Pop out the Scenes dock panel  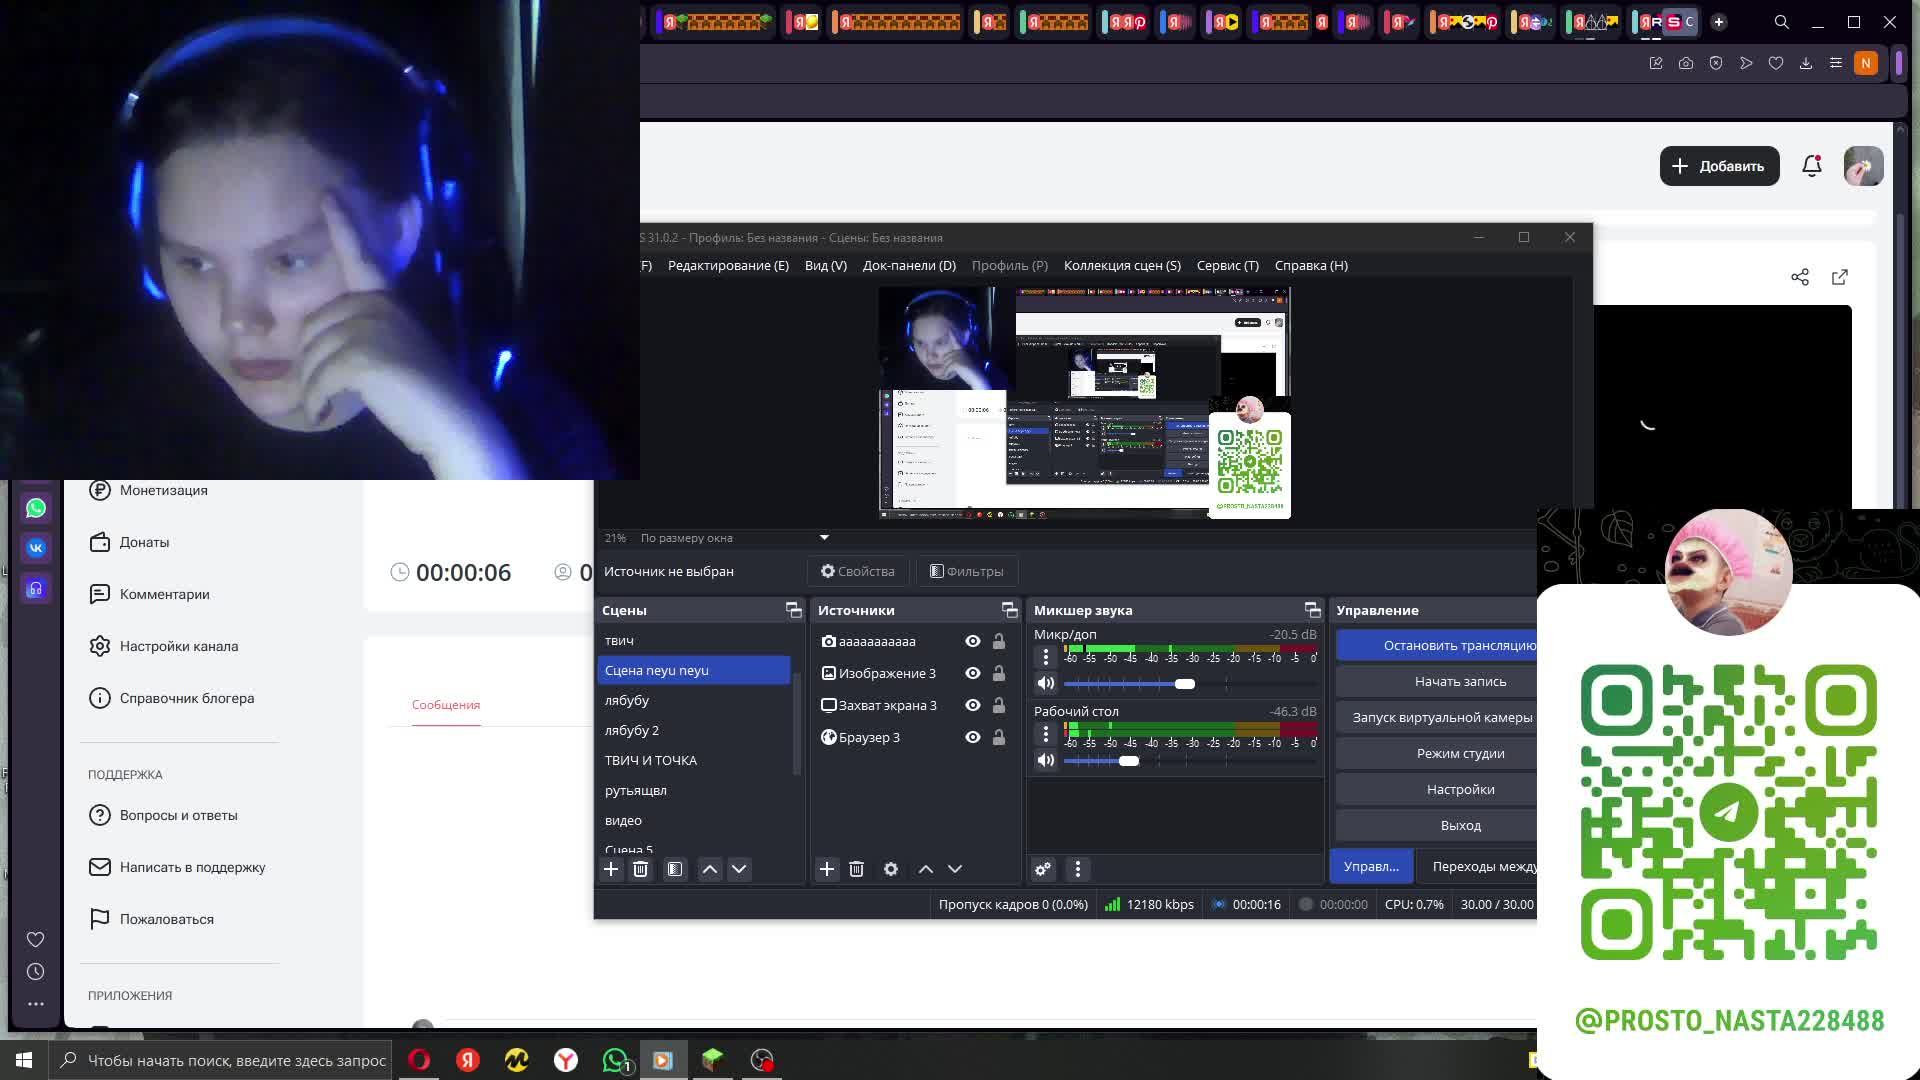(793, 610)
